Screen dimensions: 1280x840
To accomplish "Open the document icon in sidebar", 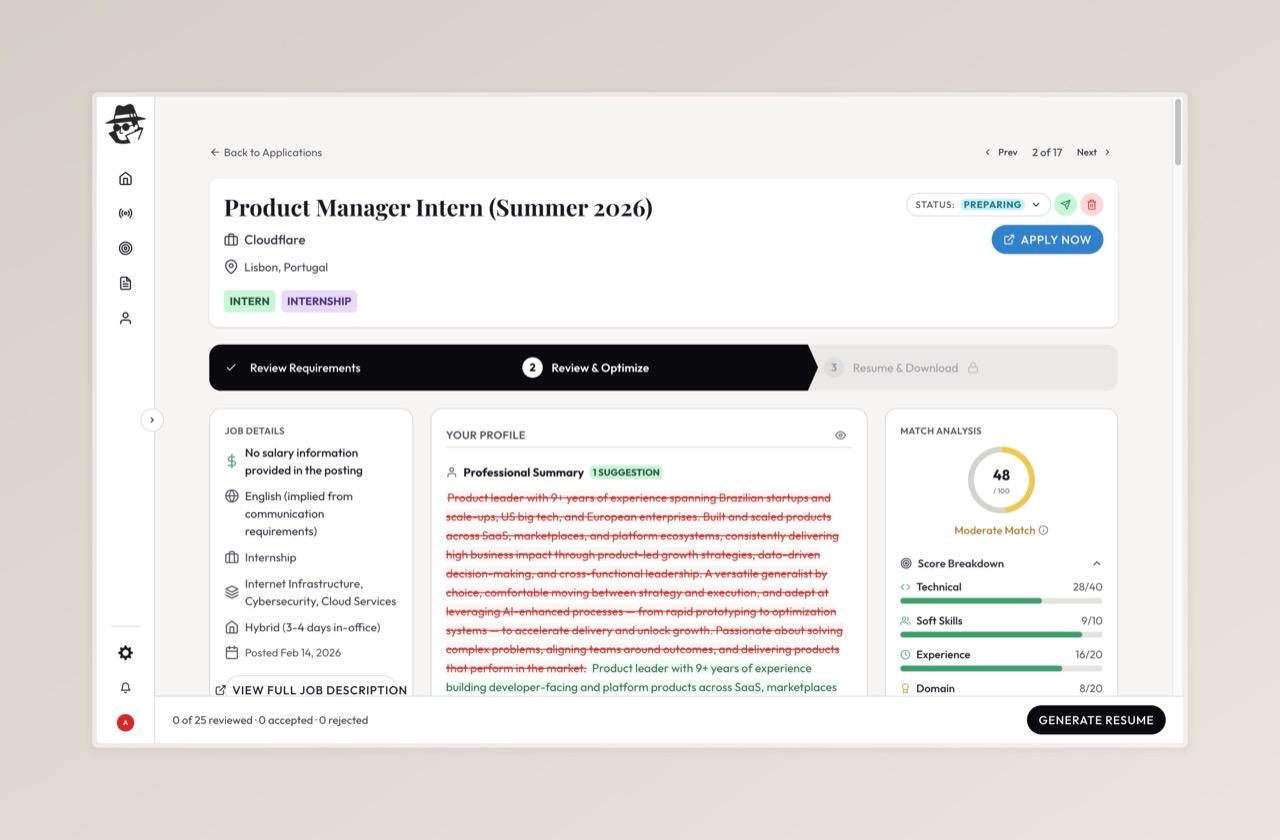I will 125,284.
